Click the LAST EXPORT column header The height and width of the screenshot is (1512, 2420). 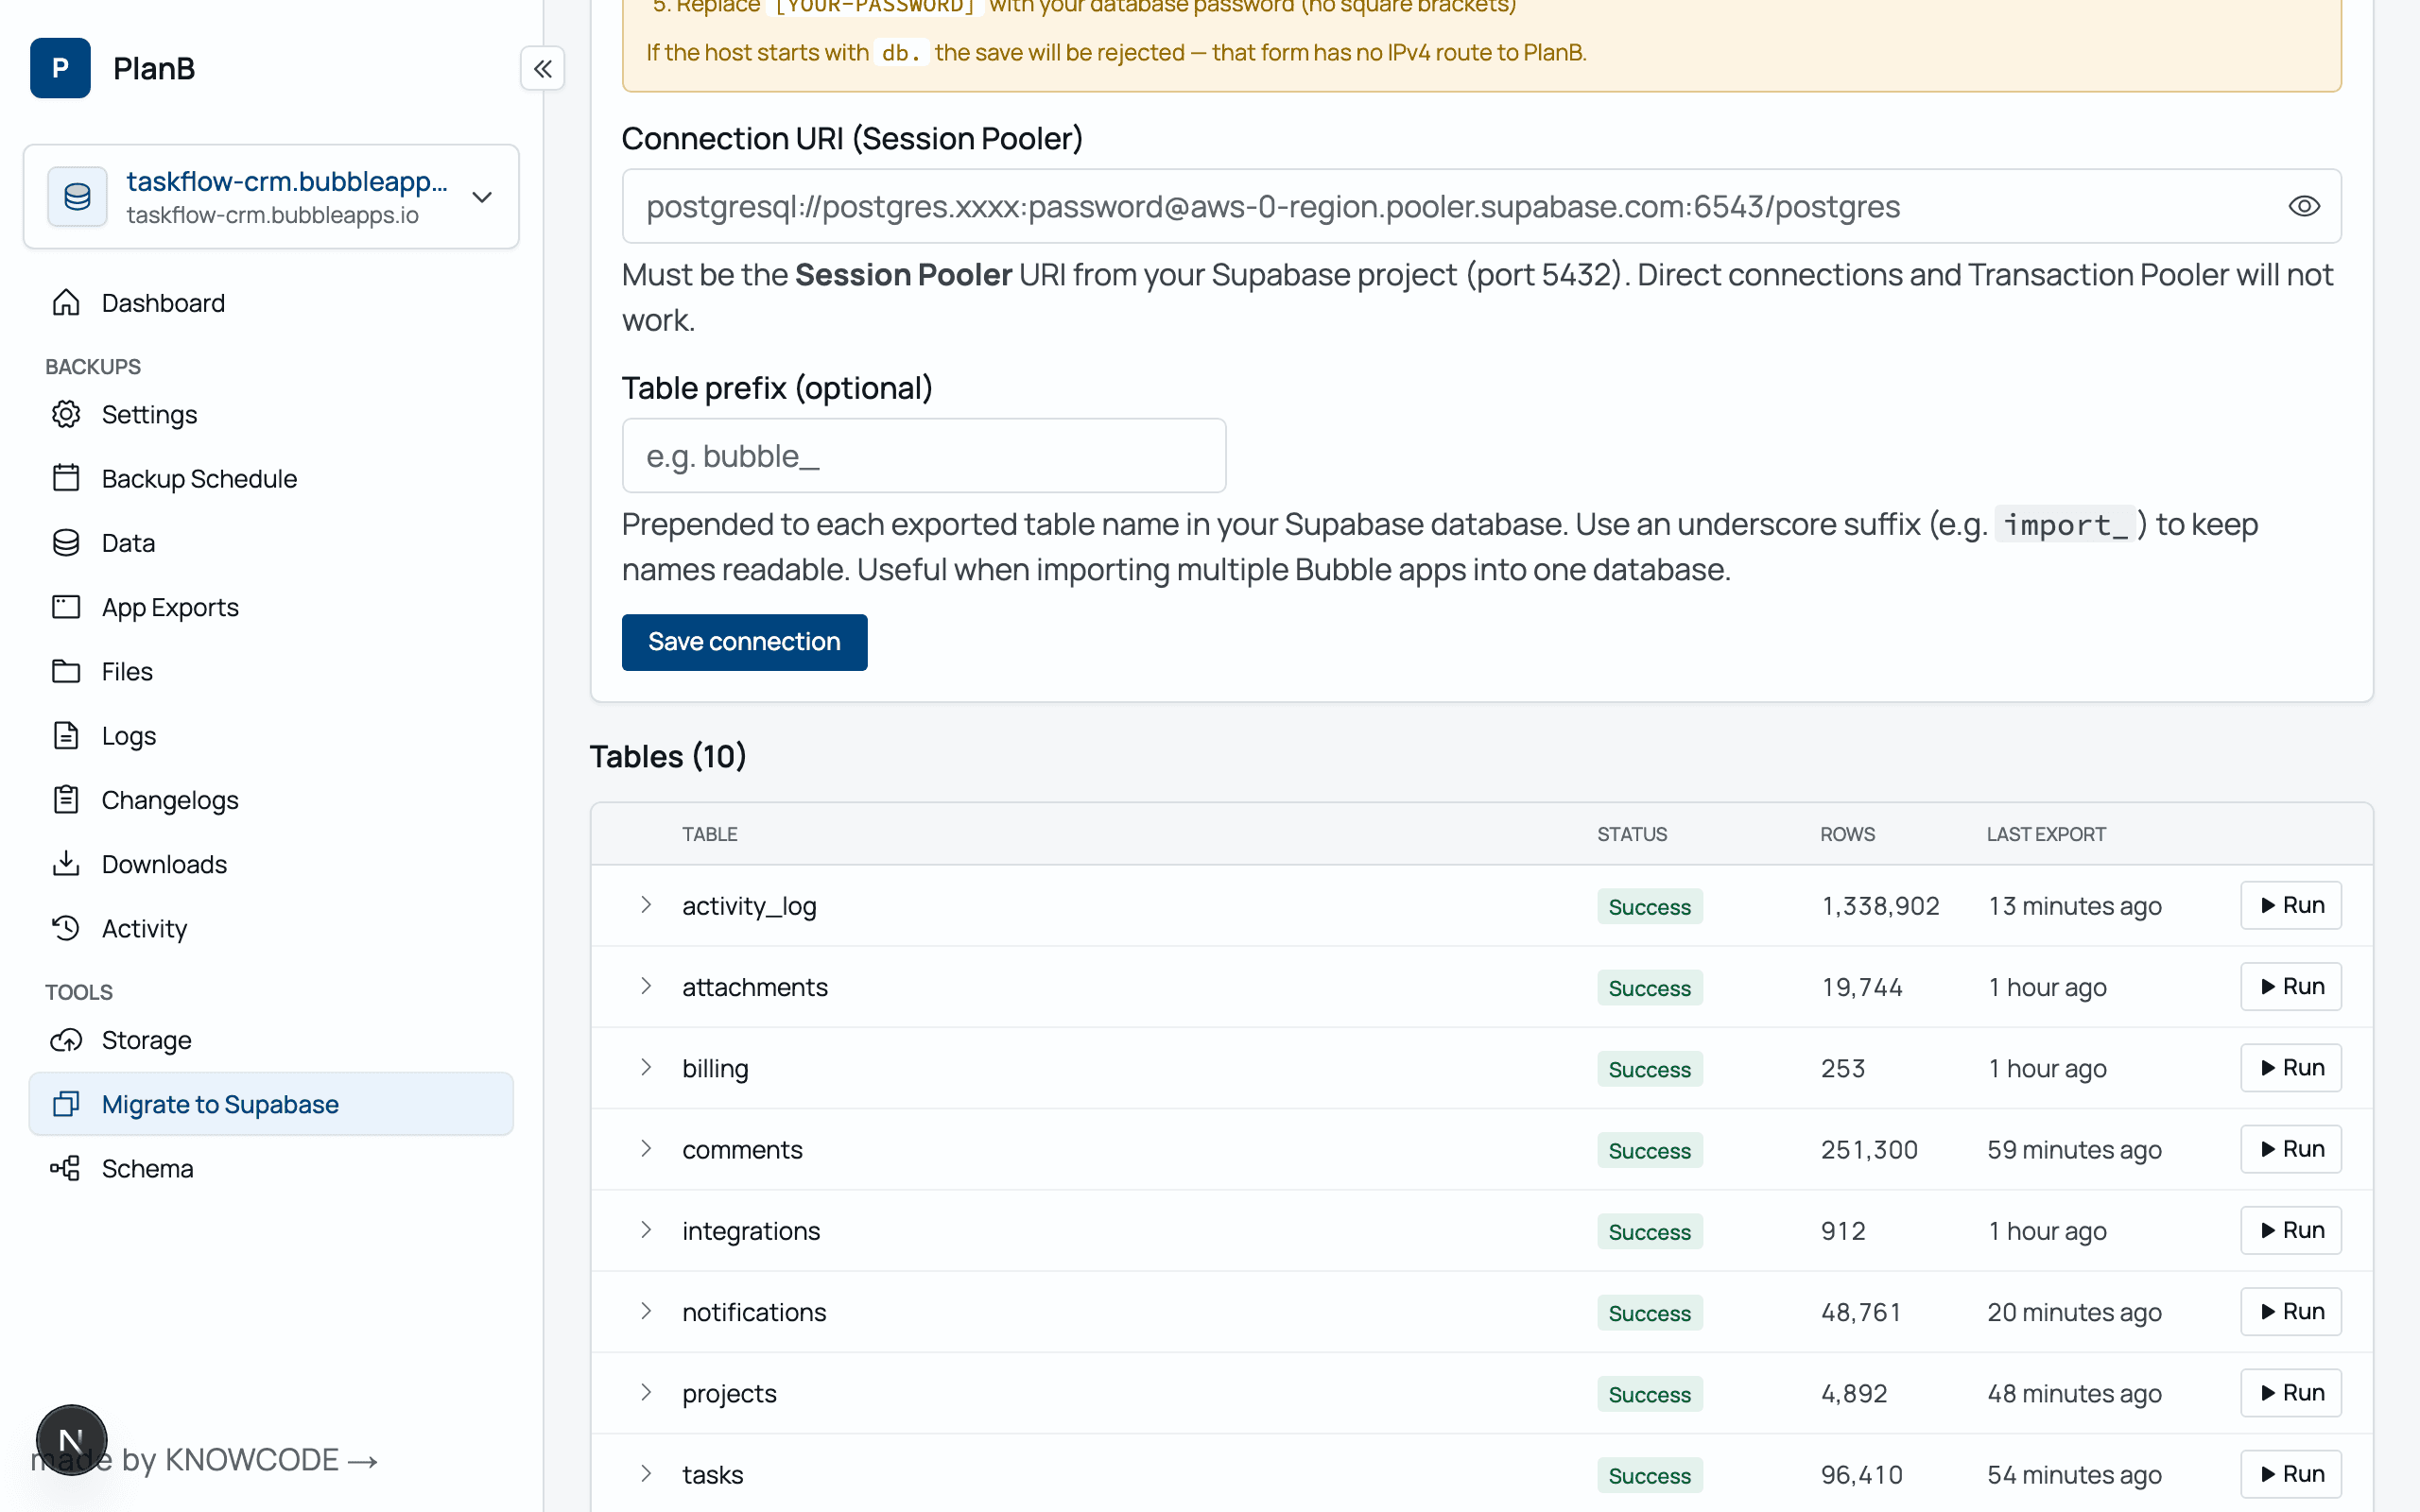click(x=2045, y=834)
